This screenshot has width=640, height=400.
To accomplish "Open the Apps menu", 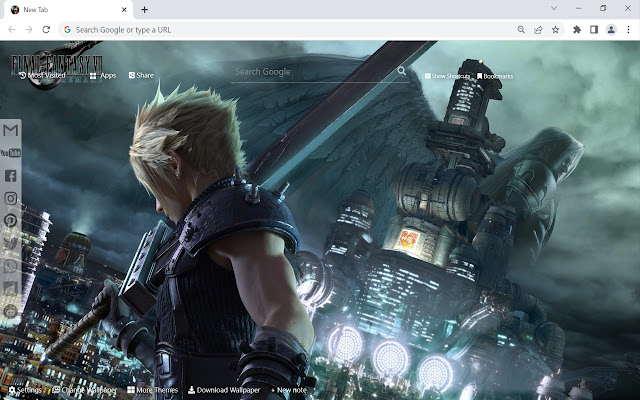I will [103, 76].
